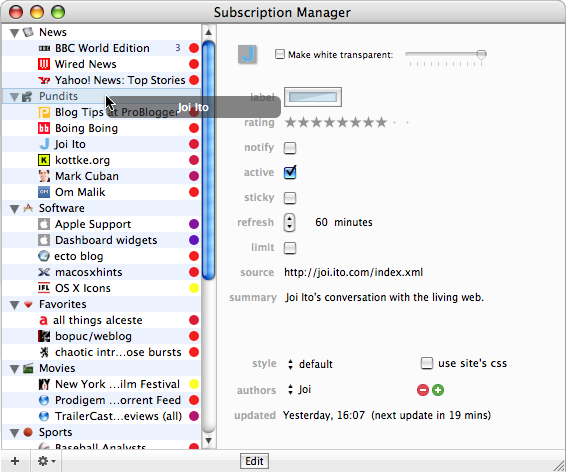Click the red status dot for Wired News
The height and width of the screenshot is (472, 566).
[194, 64]
